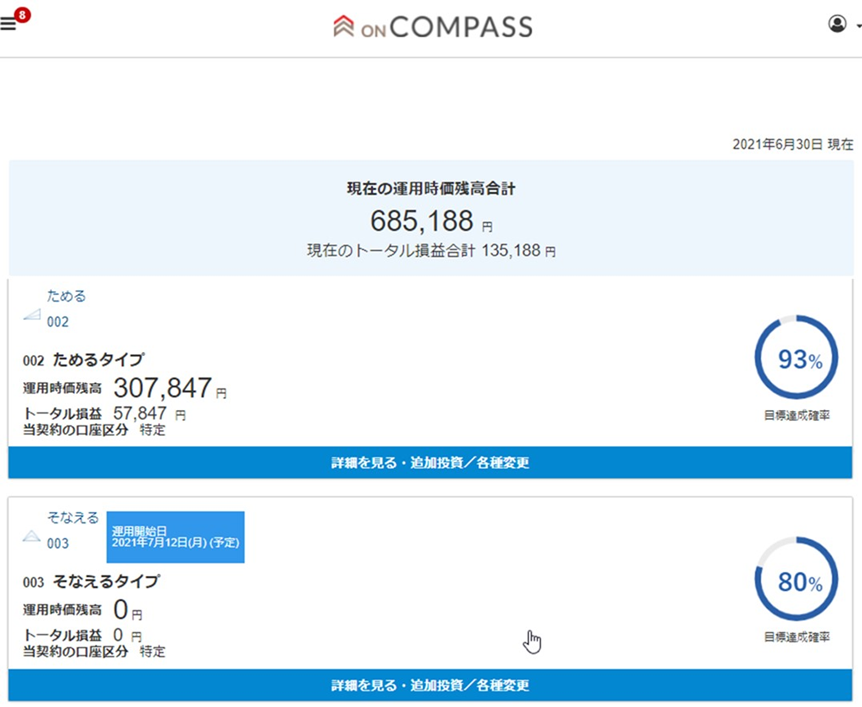Click the 現在の運用時価残高合計 heading
This screenshot has height=707, width=862.
(431, 189)
